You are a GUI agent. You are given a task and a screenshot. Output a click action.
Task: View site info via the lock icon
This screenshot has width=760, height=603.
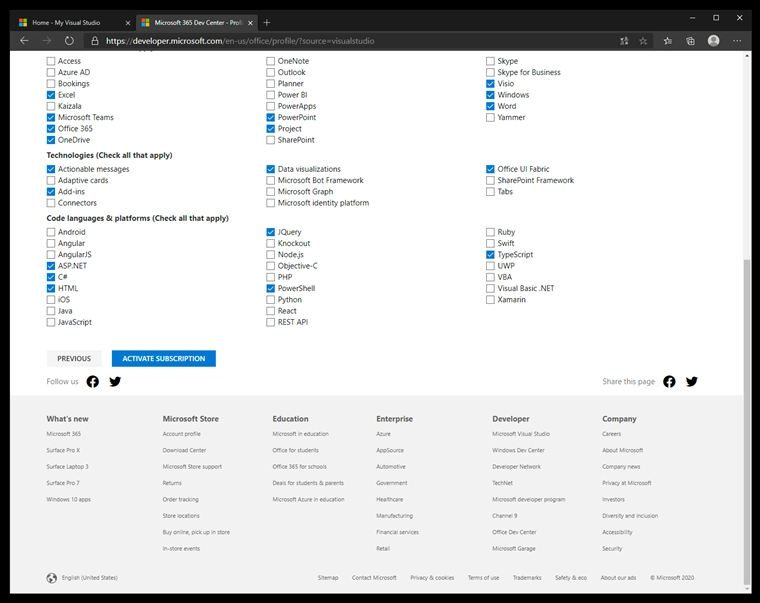pyautogui.click(x=95, y=41)
